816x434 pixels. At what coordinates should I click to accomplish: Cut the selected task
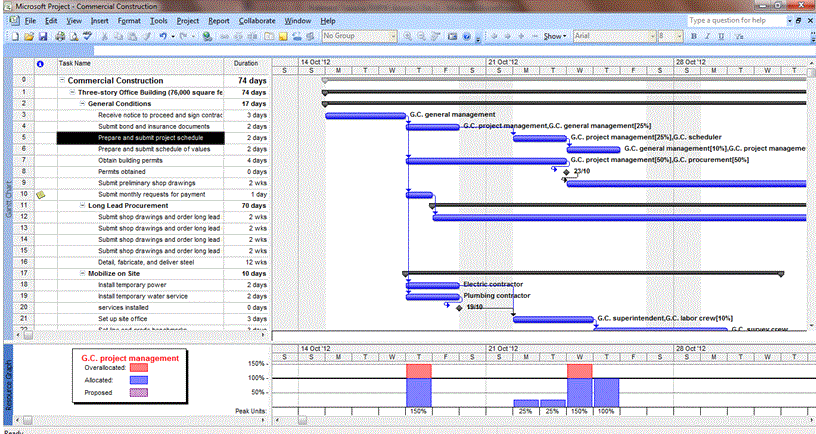click(105, 36)
